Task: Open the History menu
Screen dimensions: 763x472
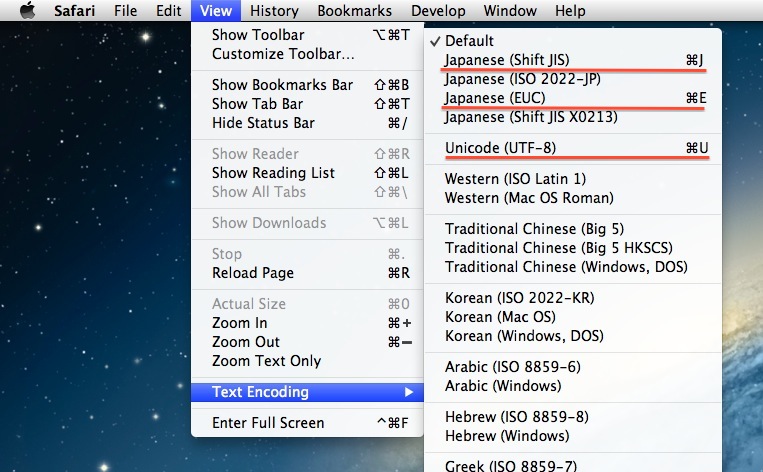Action: pyautogui.click(x=274, y=11)
